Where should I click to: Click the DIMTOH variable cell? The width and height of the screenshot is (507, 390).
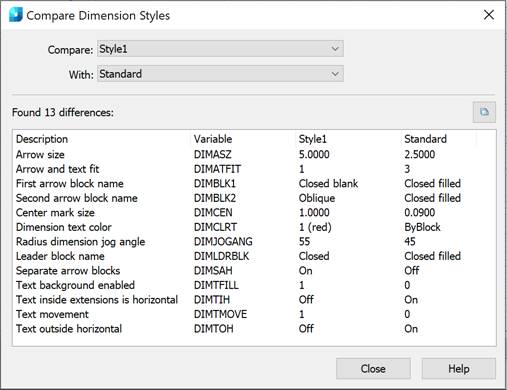click(x=213, y=329)
